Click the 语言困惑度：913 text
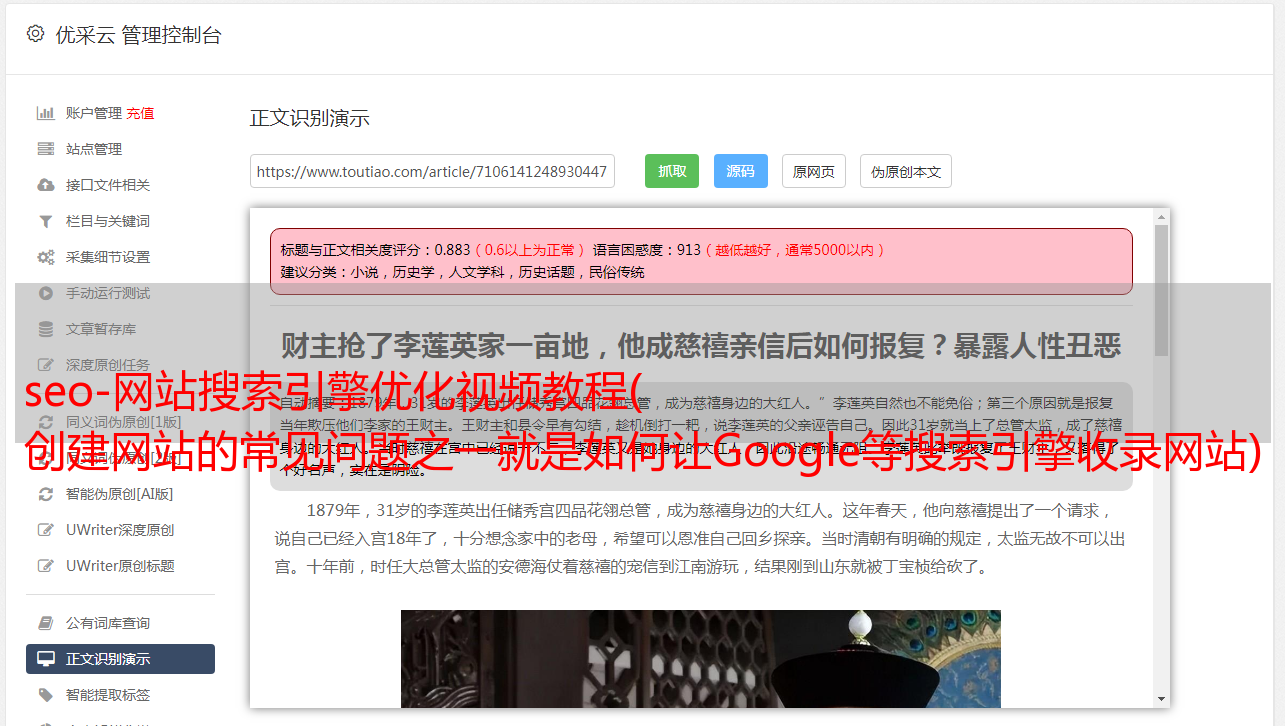 pos(647,250)
